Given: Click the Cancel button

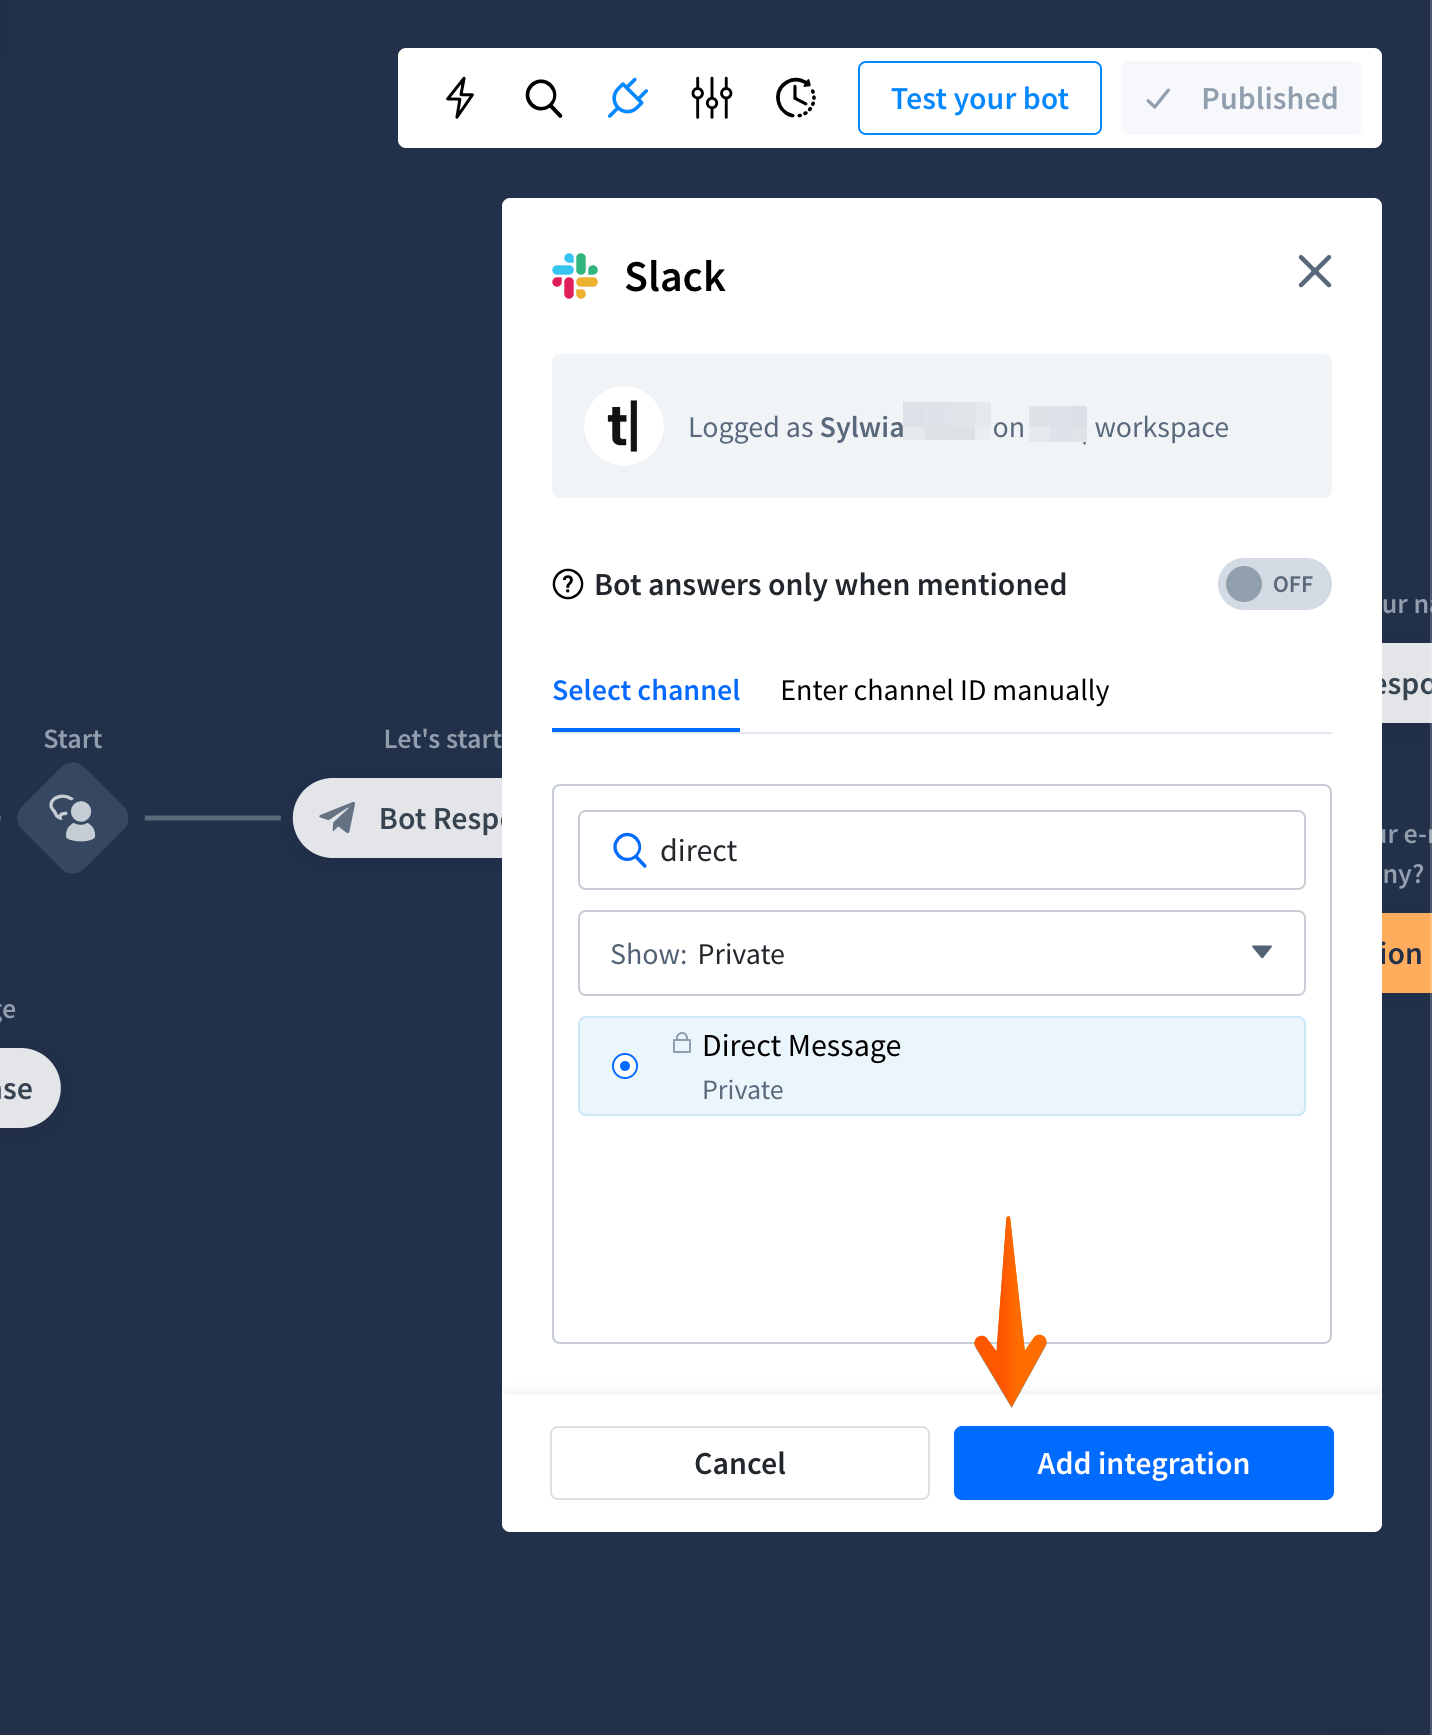Looking at the screenshot, I should (x=740, y=1463).
